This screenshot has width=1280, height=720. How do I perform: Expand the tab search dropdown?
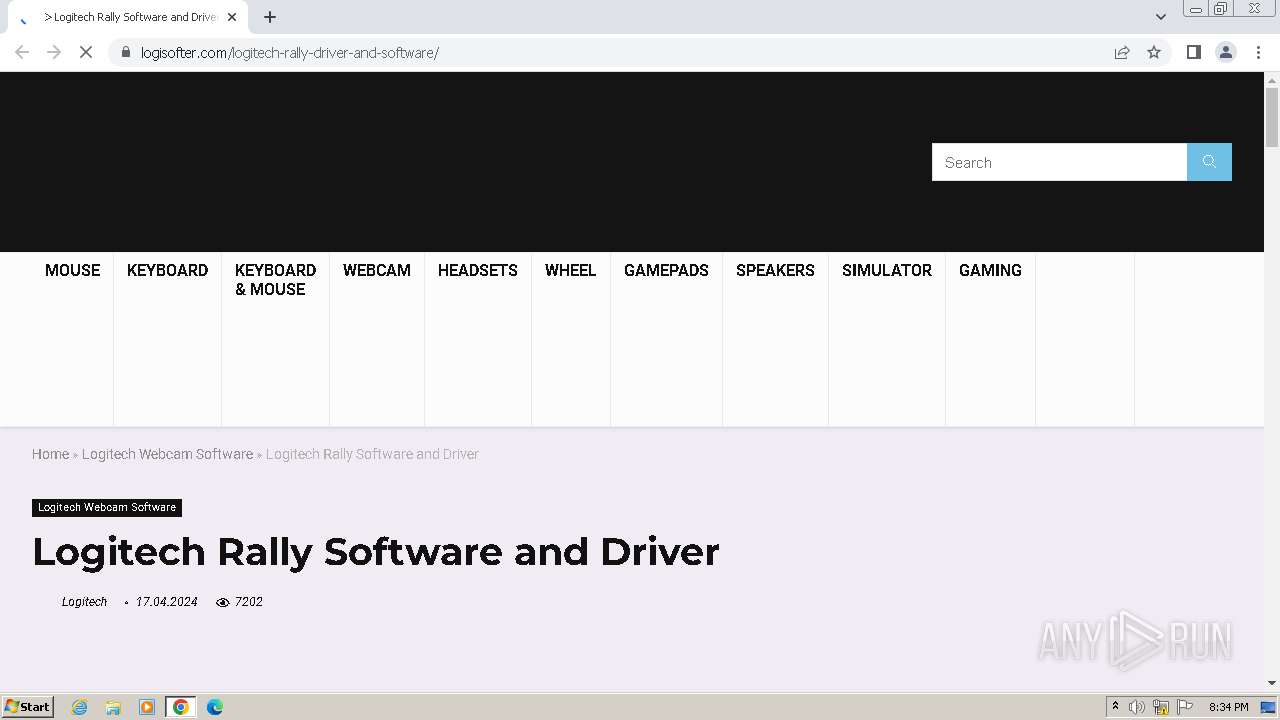pos(1160,17)
